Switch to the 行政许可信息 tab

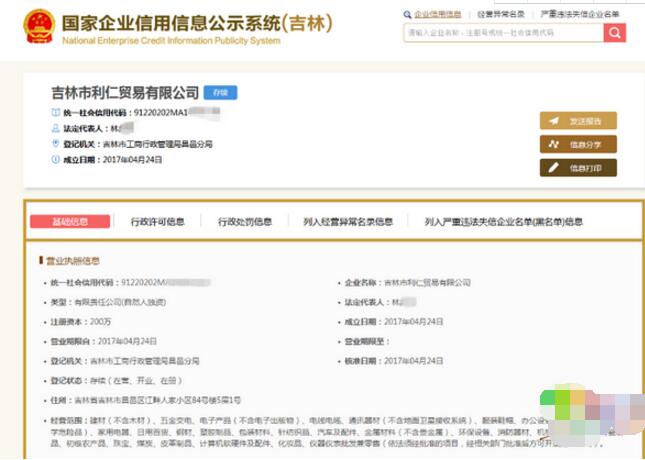tap(158, 222)
